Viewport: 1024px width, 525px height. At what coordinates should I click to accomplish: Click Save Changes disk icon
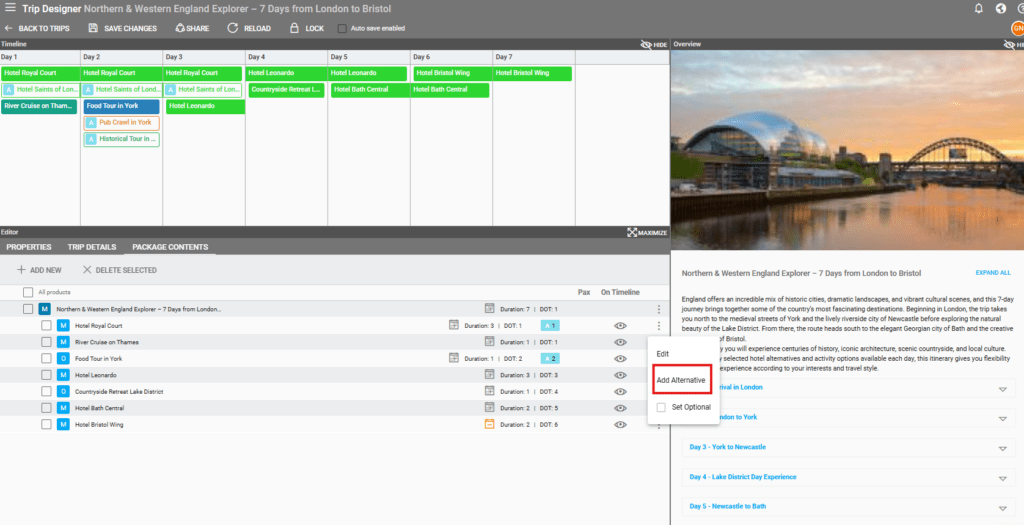click(x=93, y=28)
